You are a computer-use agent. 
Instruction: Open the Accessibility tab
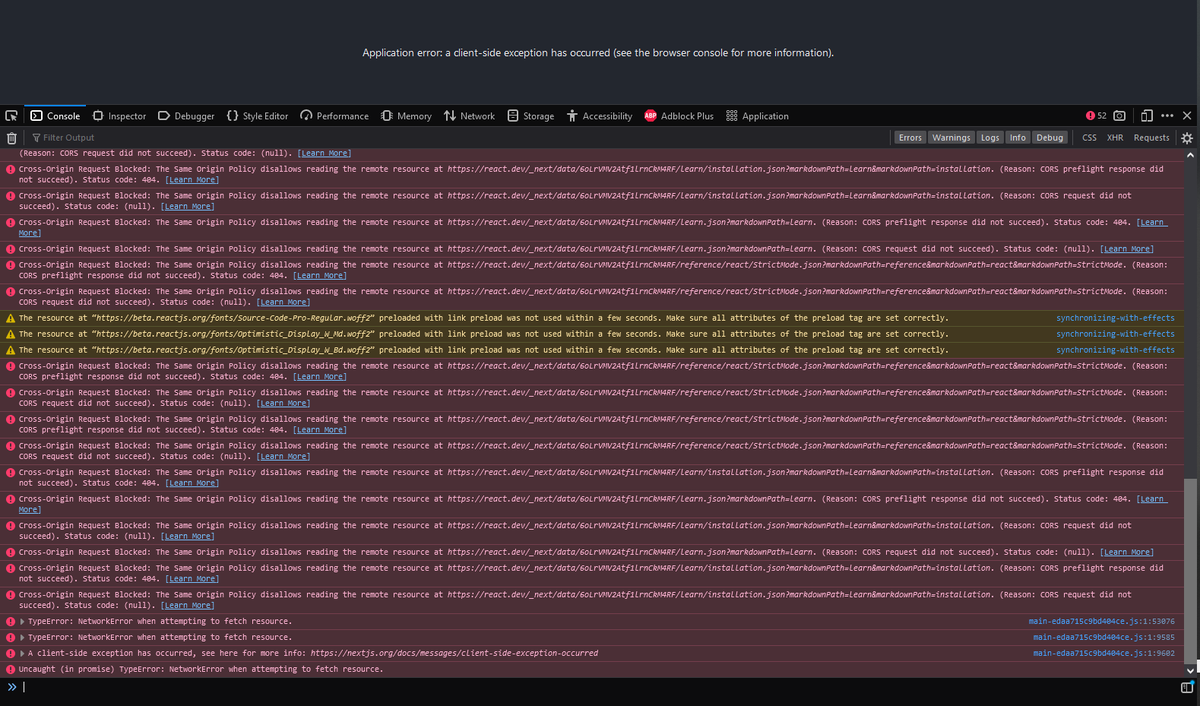point(599,116)
